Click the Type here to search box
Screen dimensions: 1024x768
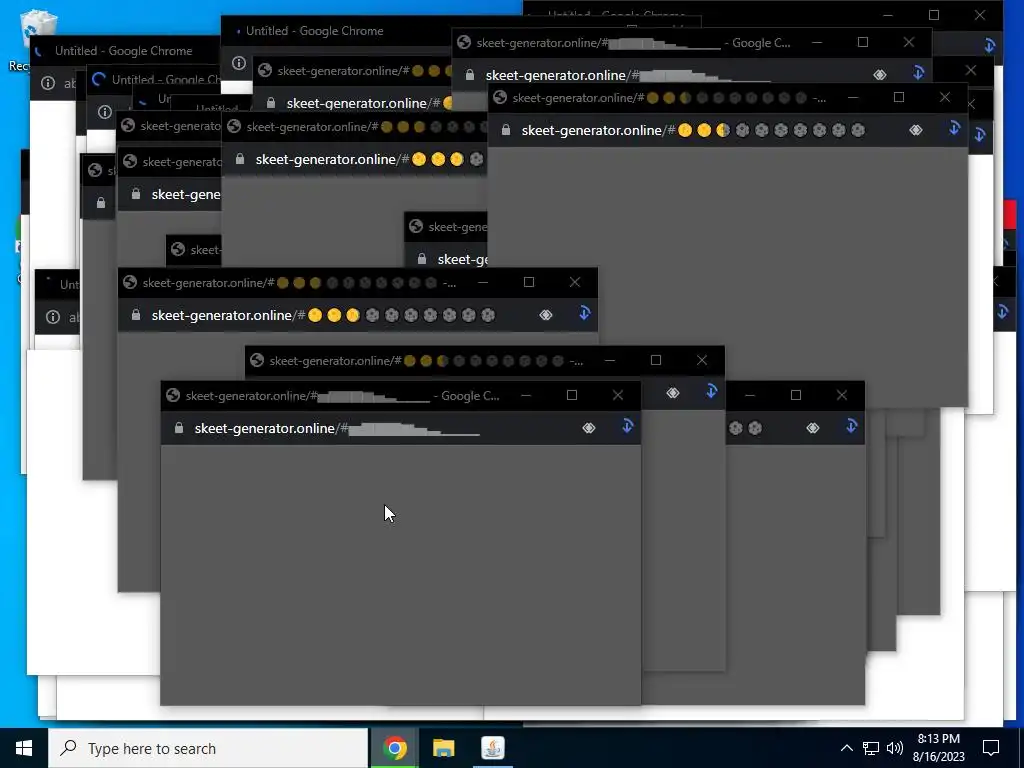pos(208,748)
